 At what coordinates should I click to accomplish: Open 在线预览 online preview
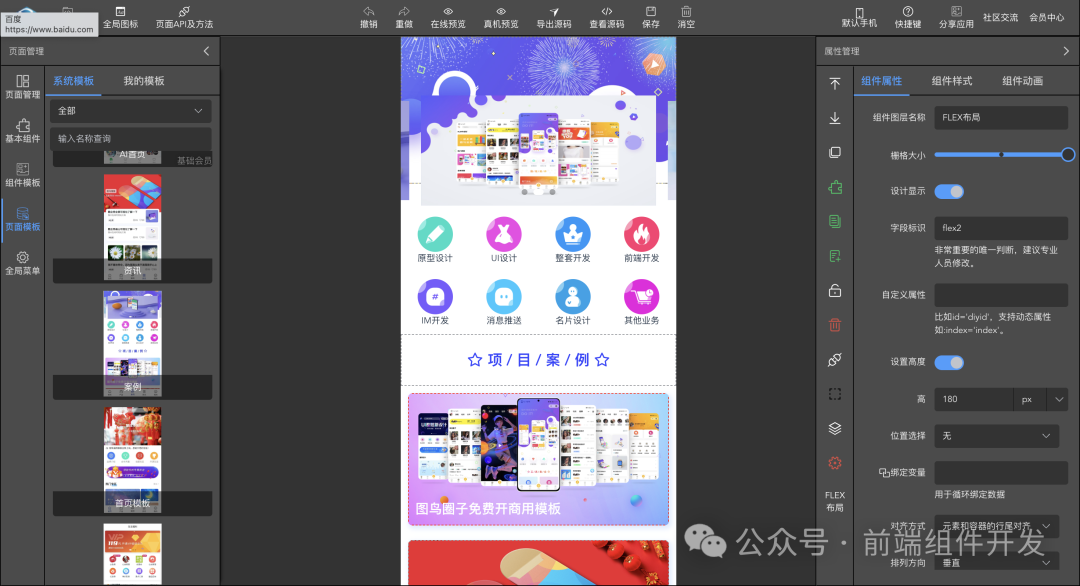click(448, 17)
